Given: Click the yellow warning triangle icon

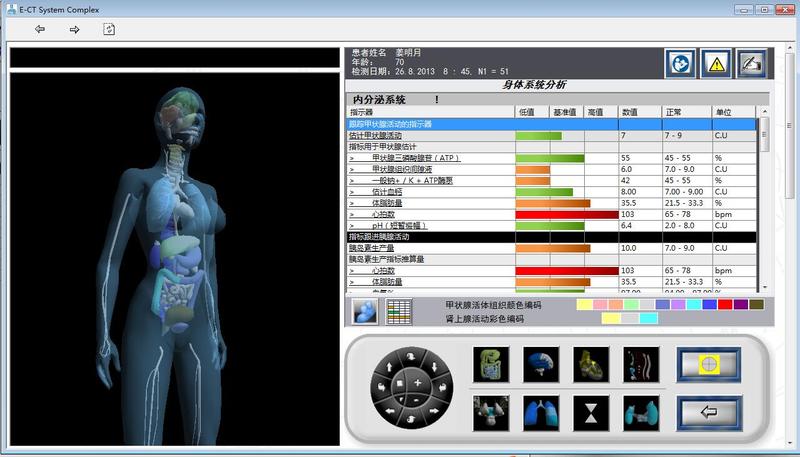Looking at the screenshot, I should point(716,63).
